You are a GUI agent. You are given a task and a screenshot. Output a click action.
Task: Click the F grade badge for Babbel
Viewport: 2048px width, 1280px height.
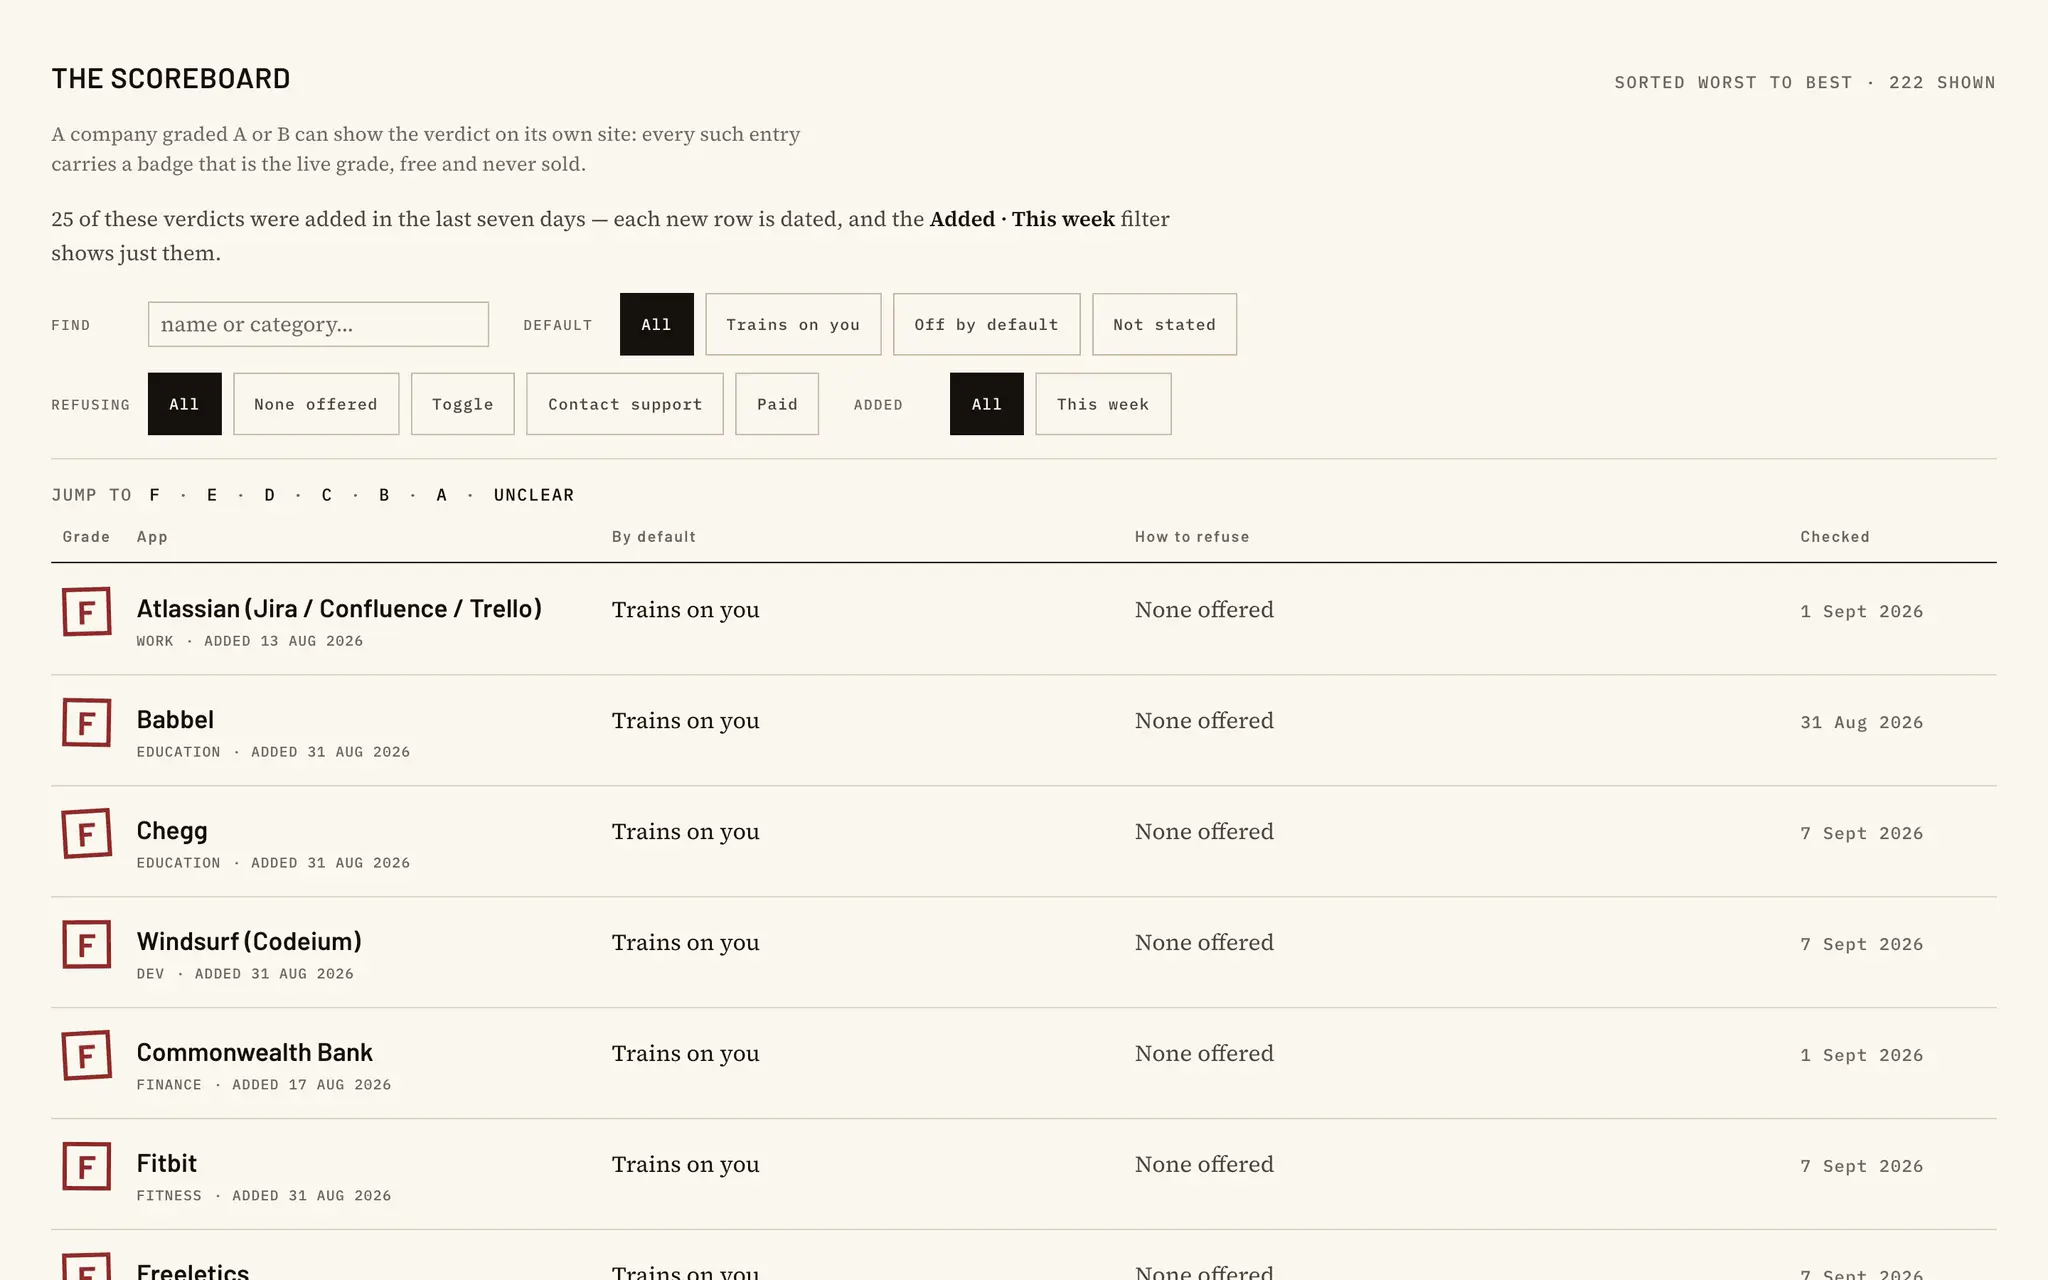pyautogui.click(x=86, y=722)
